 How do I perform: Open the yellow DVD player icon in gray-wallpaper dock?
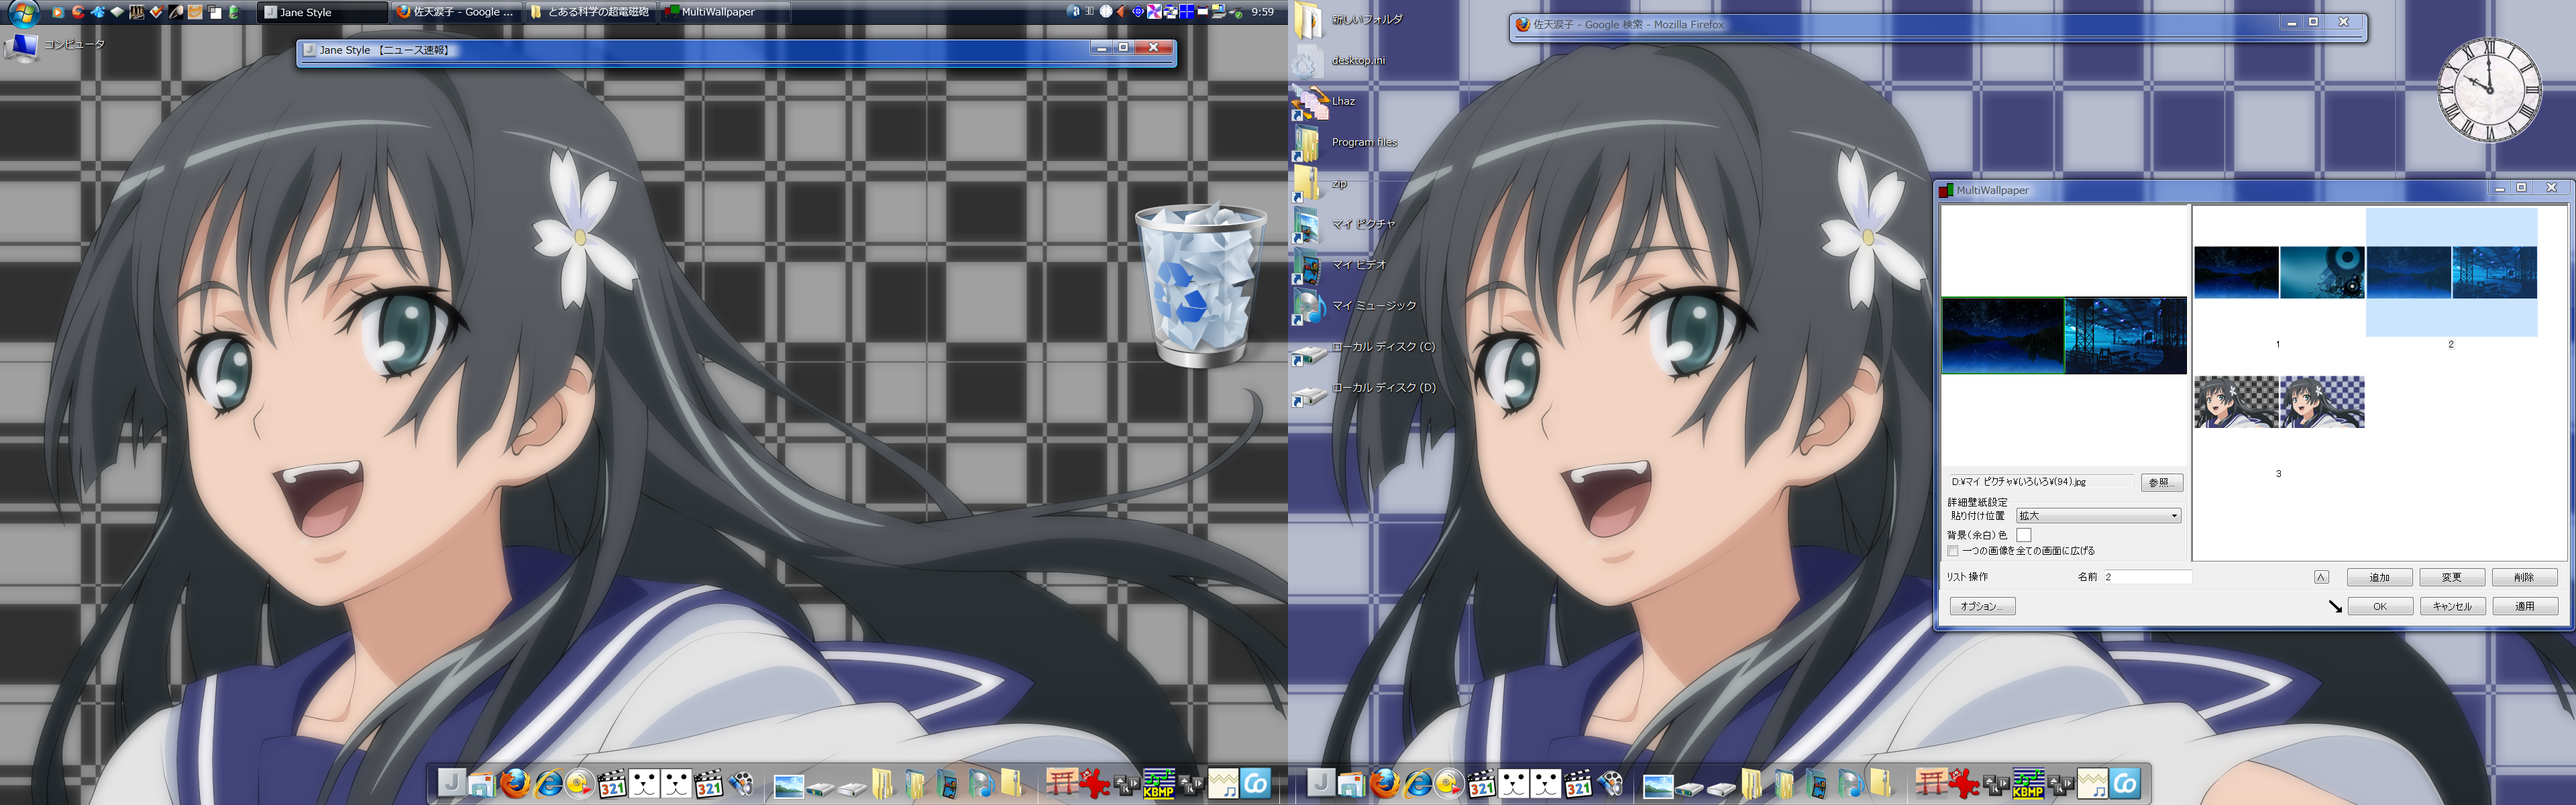click(580, 783)
